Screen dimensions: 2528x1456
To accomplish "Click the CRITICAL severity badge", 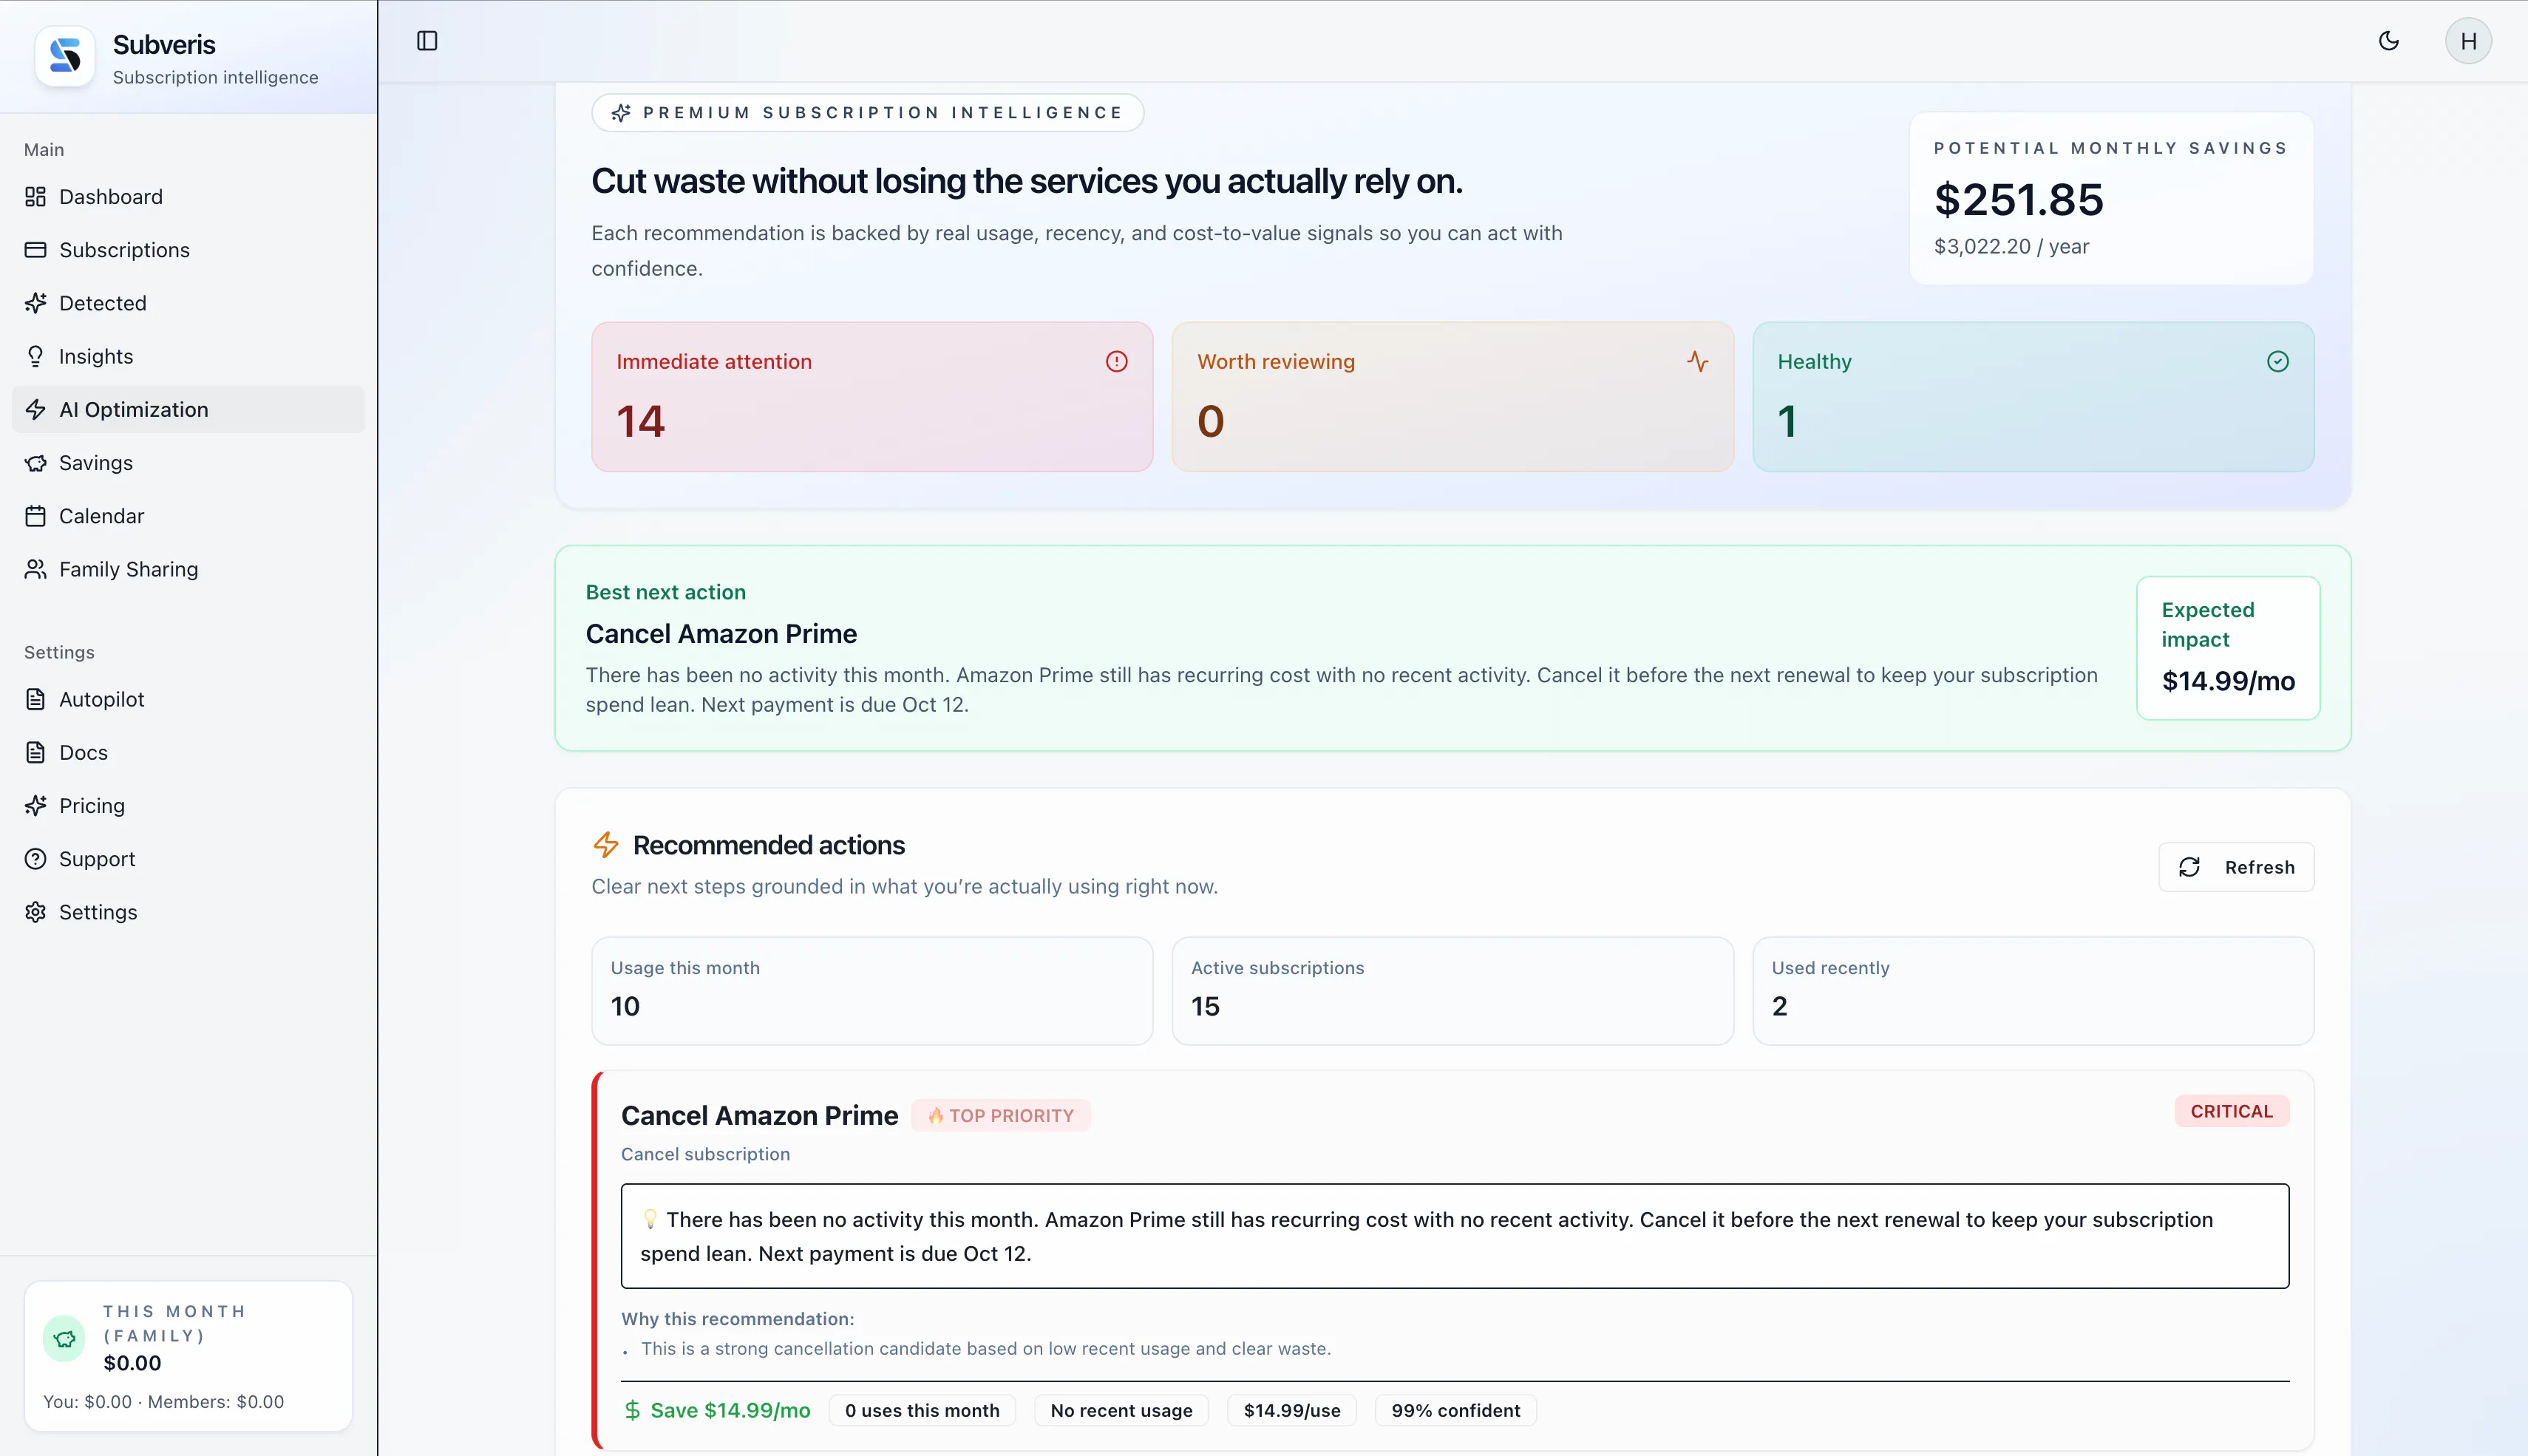I will pos(2231,1111).
